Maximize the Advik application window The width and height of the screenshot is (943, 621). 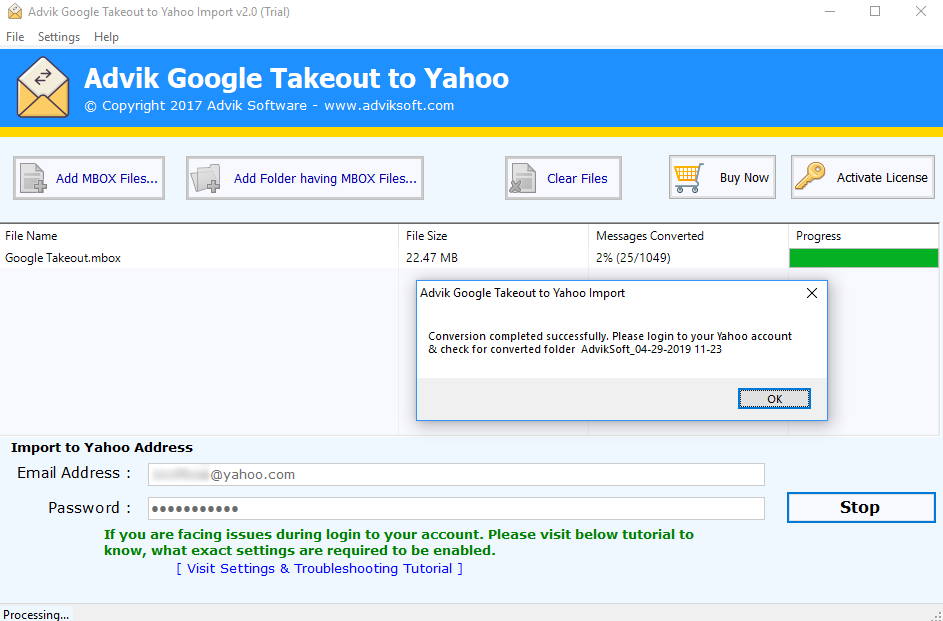[x=875, y=11]
